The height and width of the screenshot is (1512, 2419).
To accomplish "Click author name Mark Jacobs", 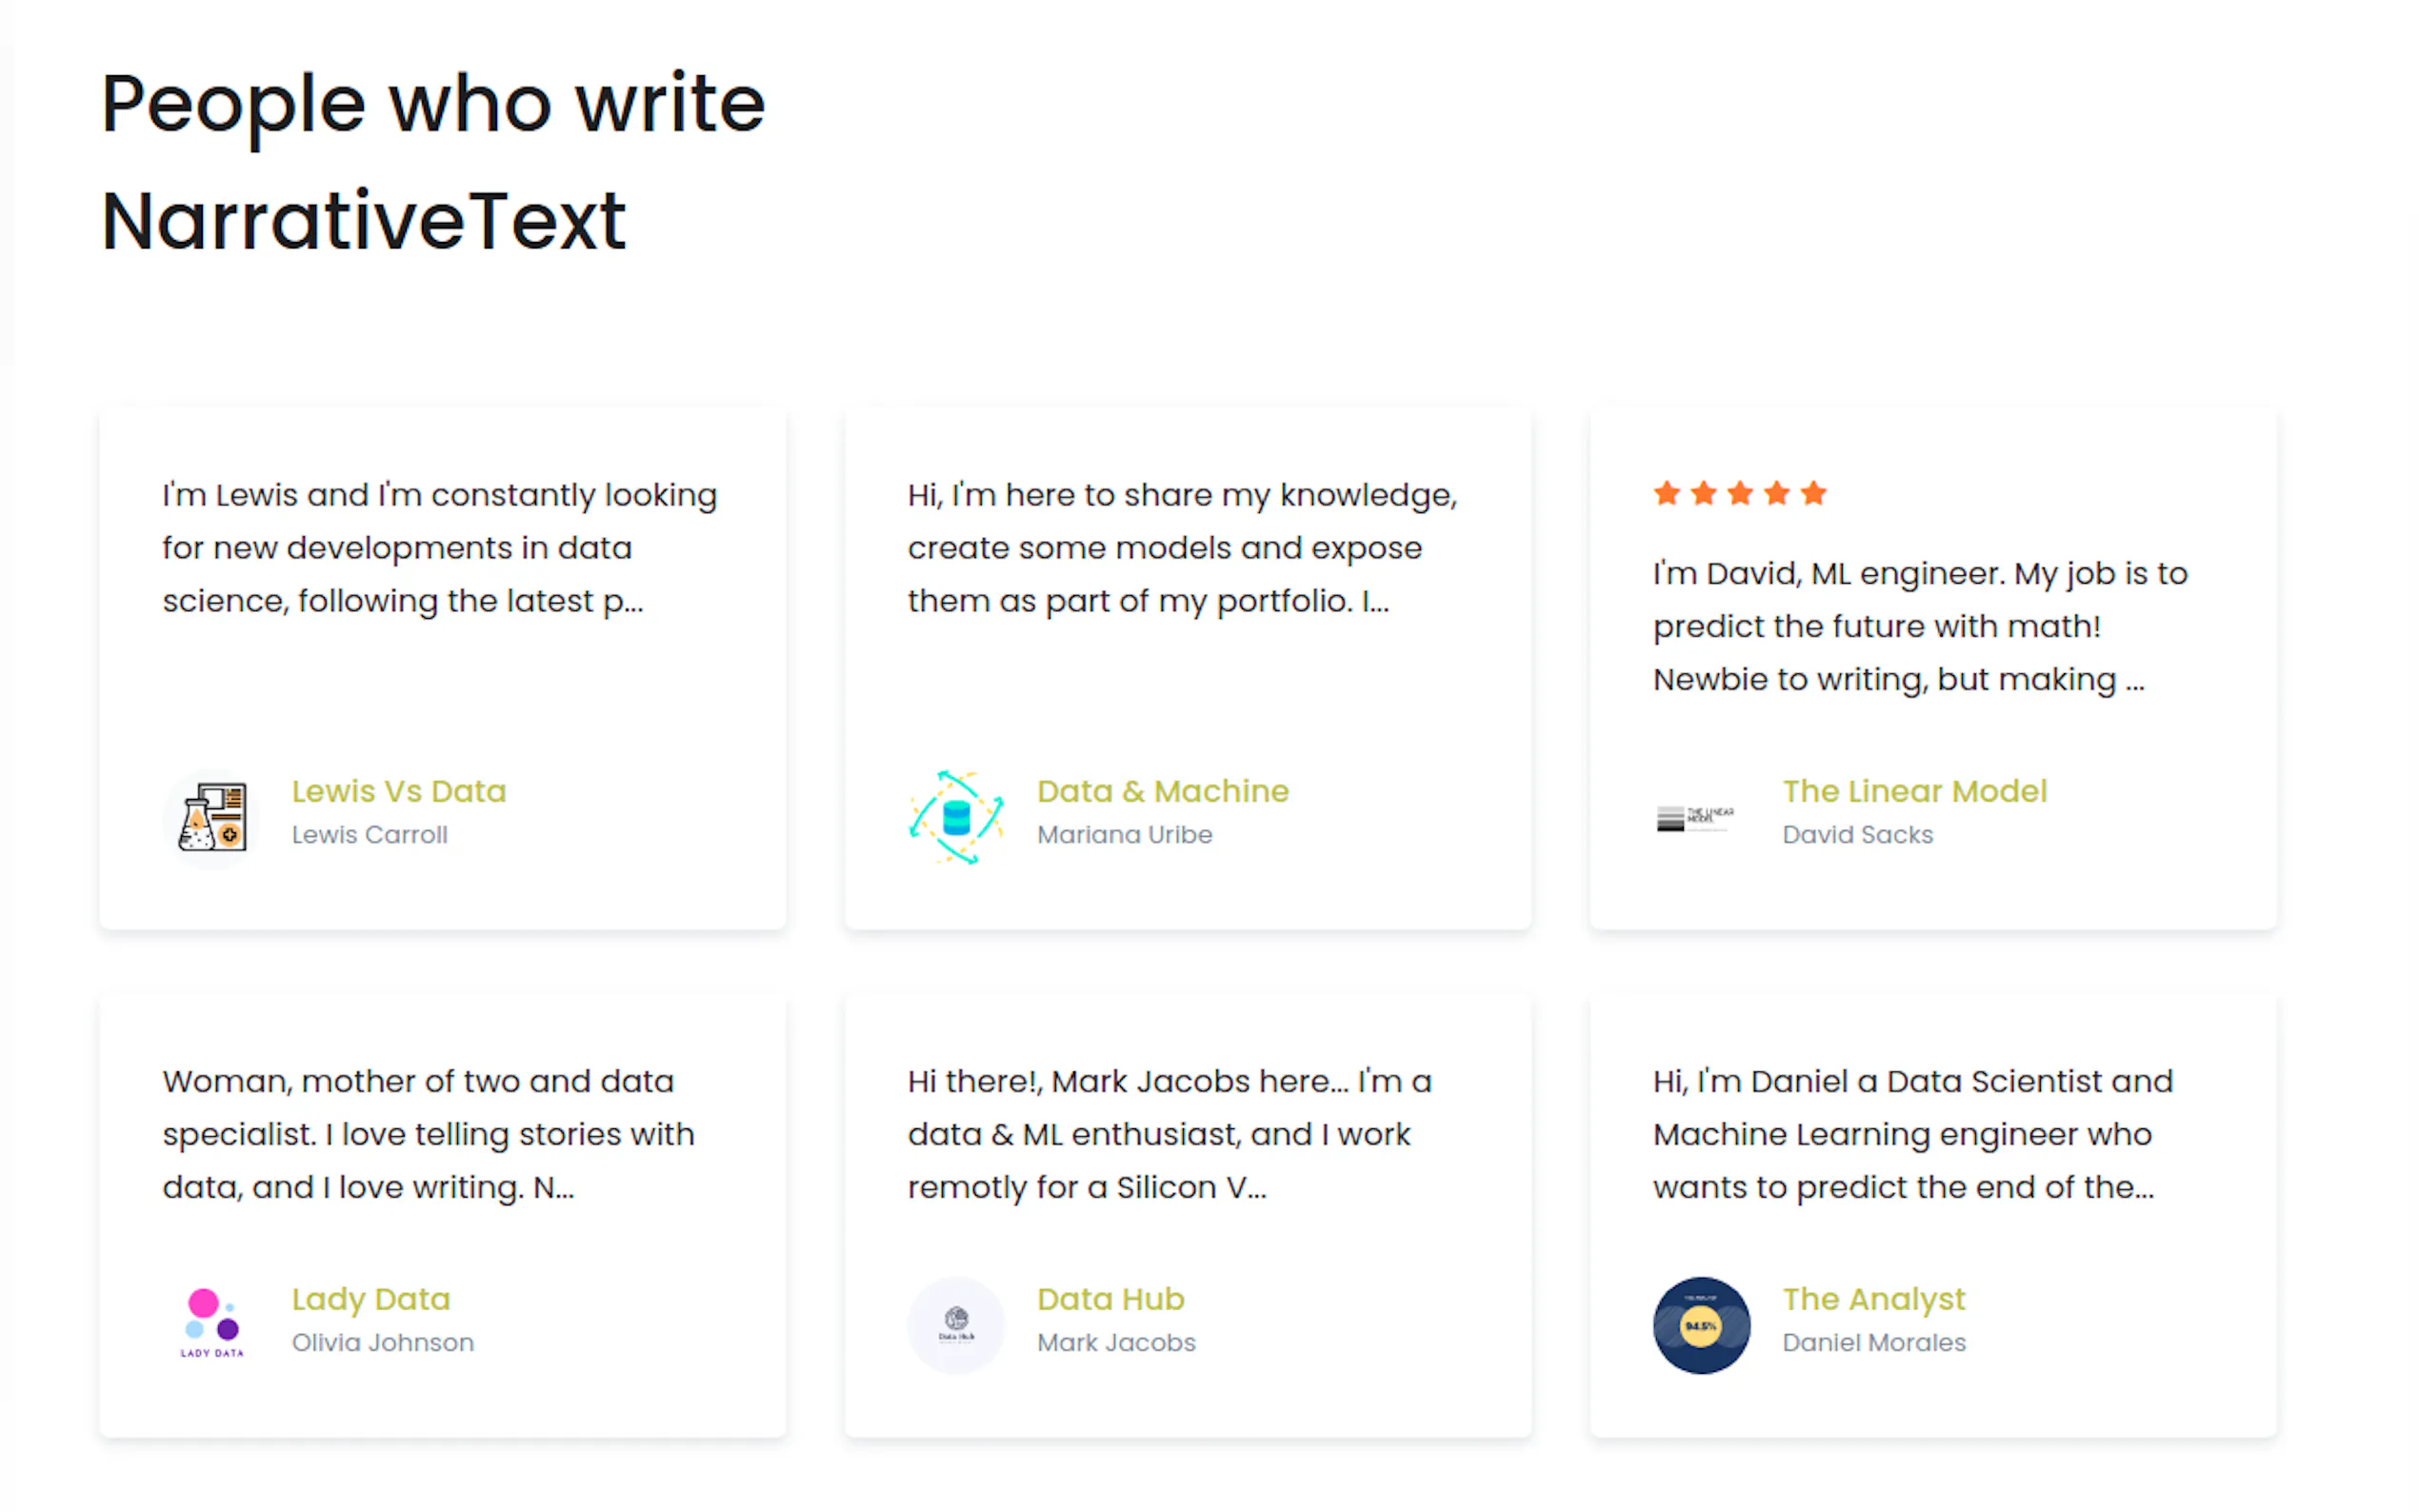I will [1115, 1342].
